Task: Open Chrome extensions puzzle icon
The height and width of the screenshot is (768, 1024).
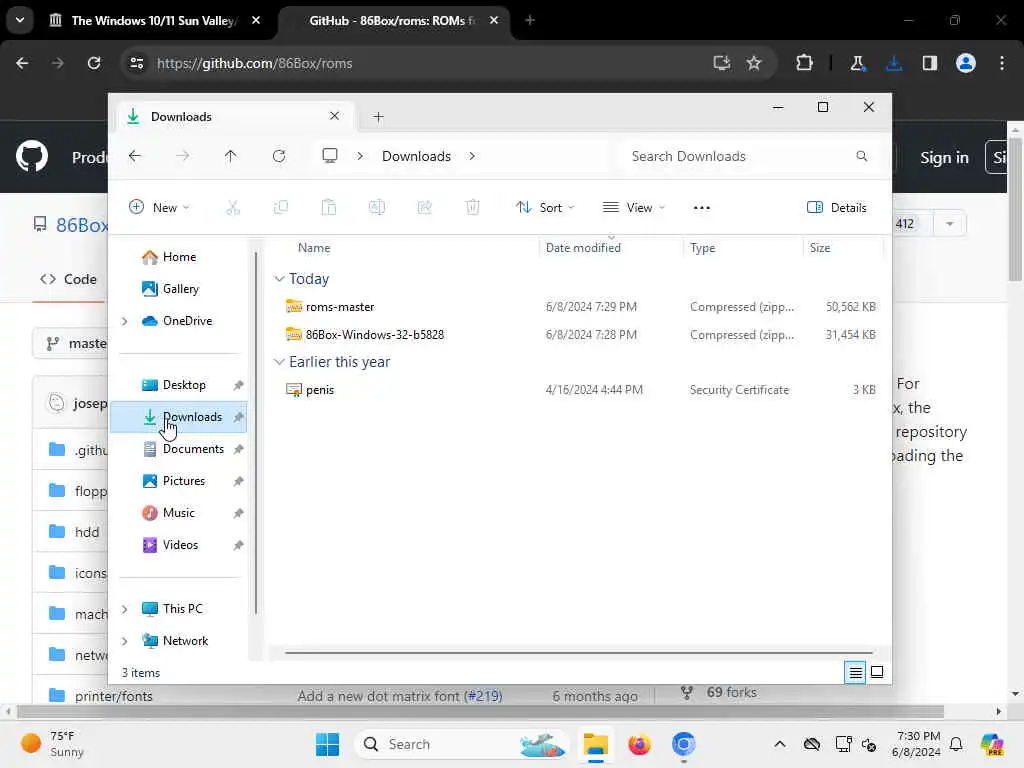Action: pos(805,63)
